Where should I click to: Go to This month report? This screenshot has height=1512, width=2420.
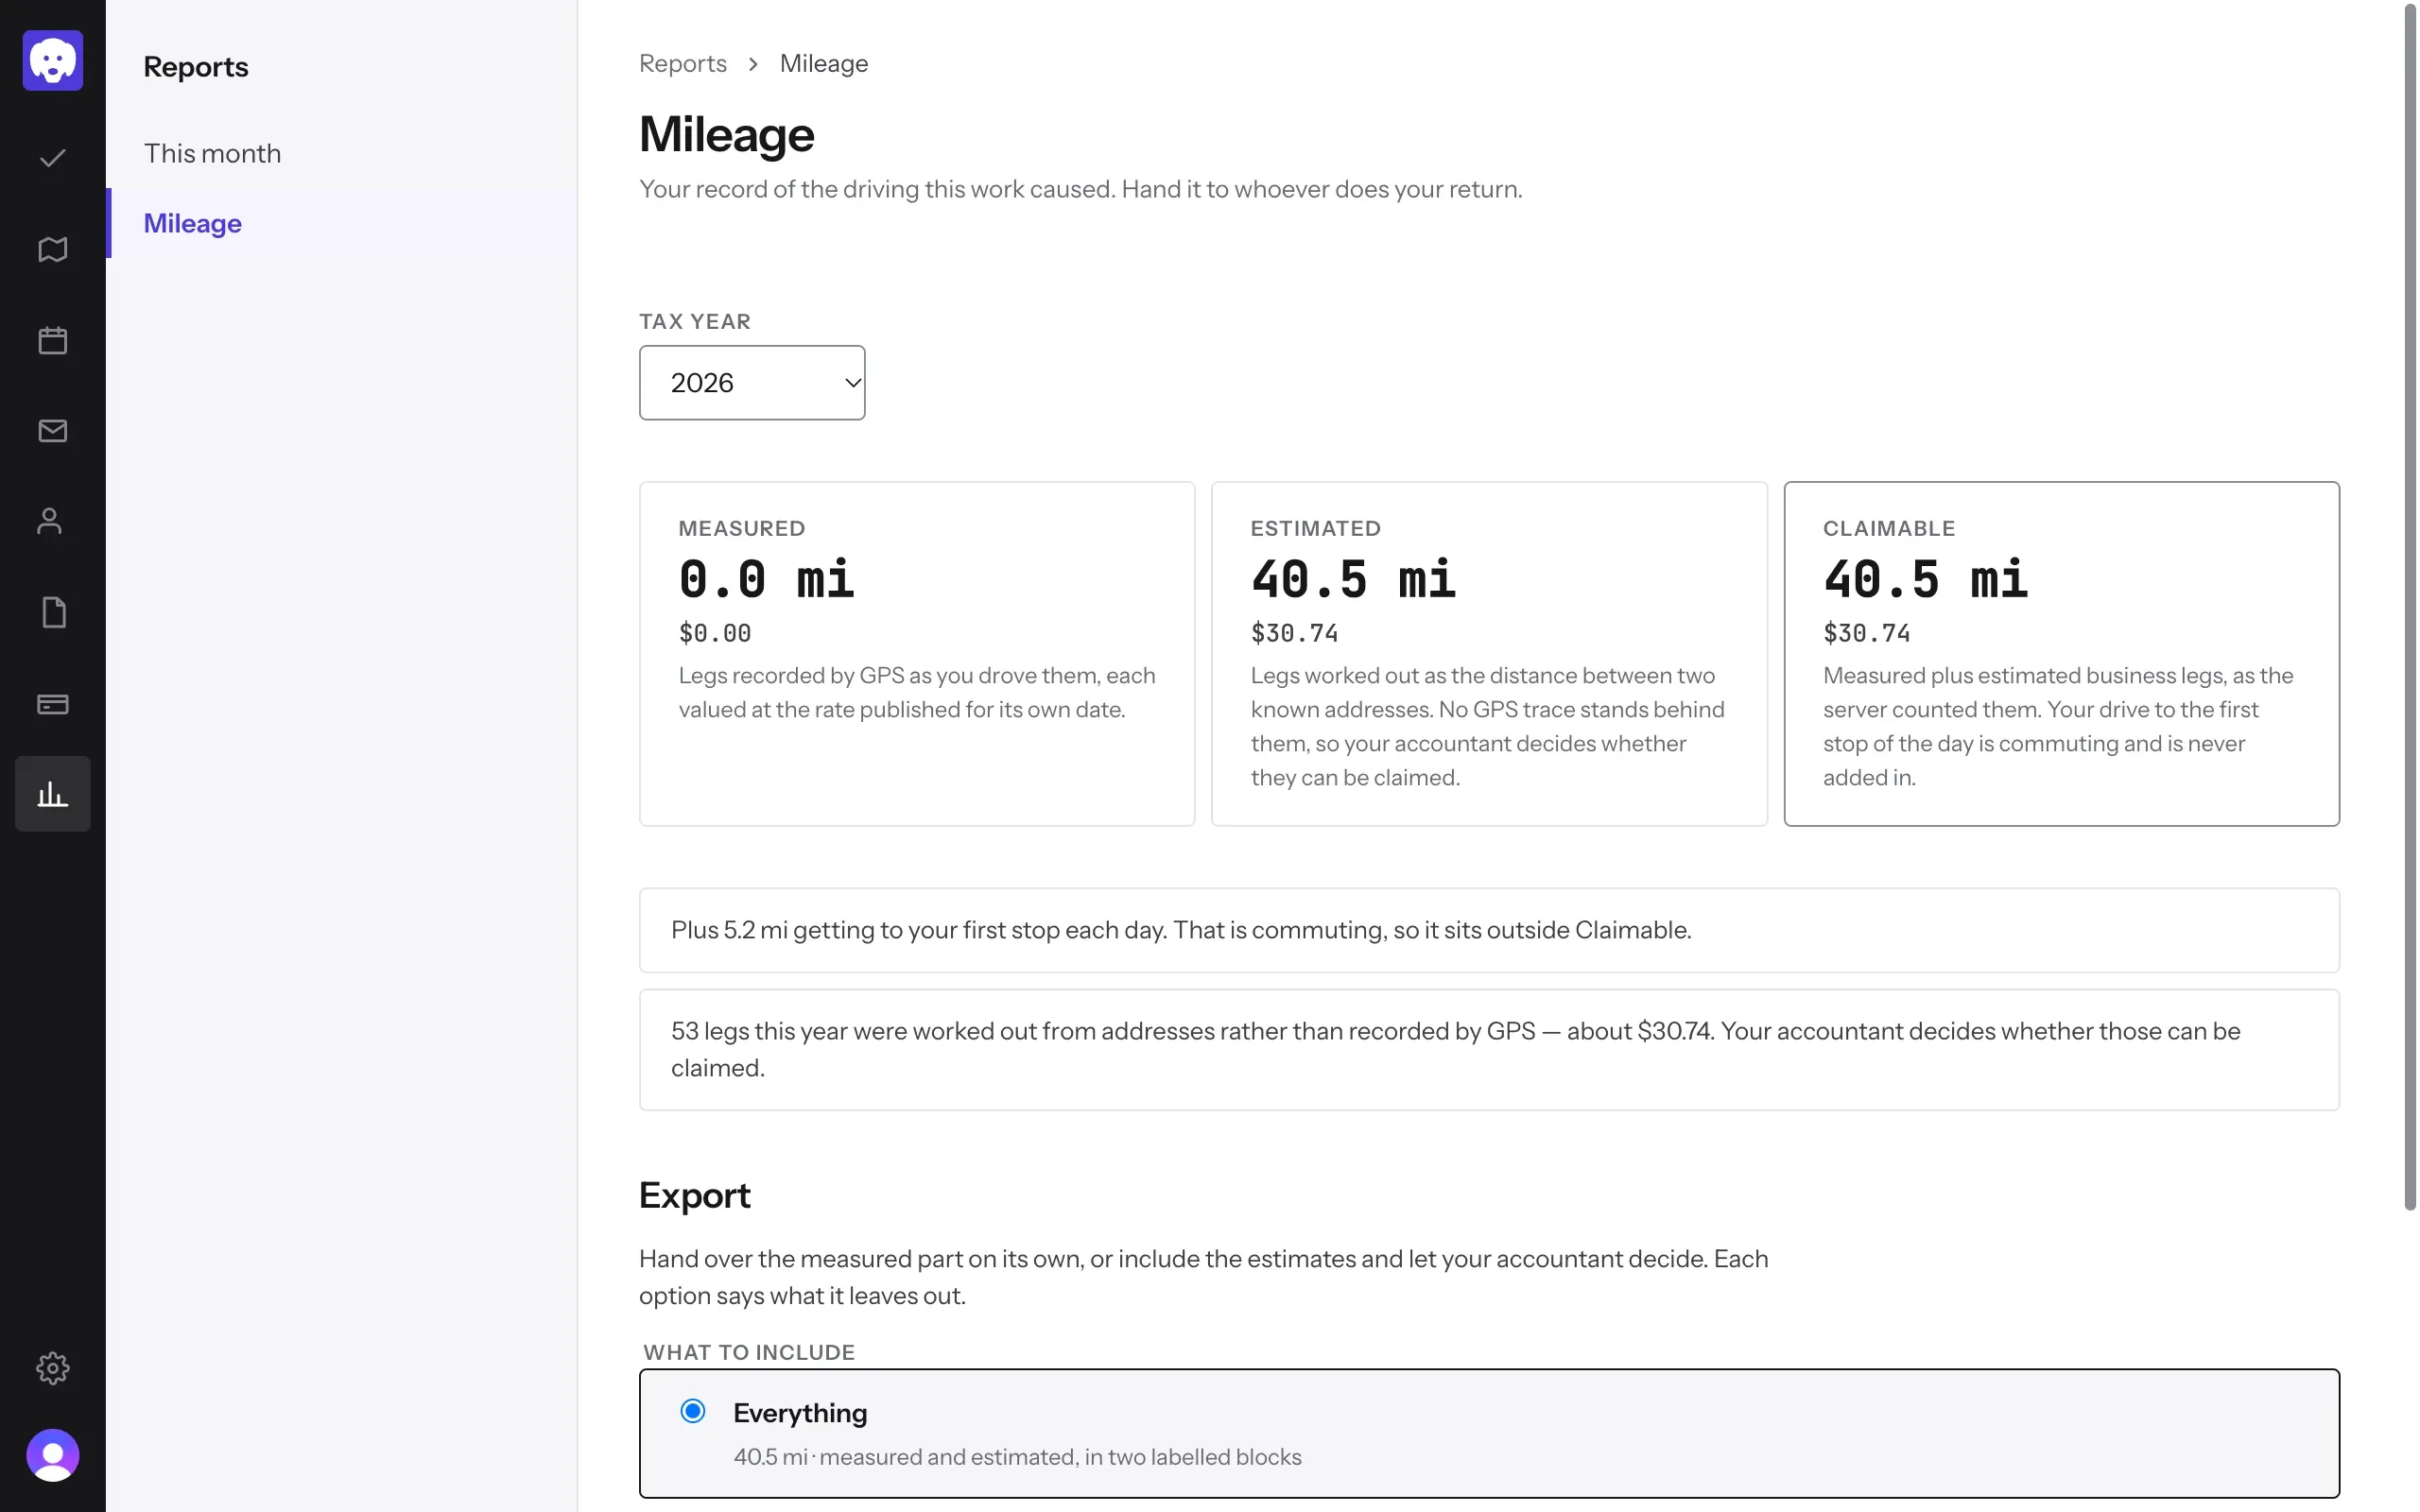(x=342, y=153)
